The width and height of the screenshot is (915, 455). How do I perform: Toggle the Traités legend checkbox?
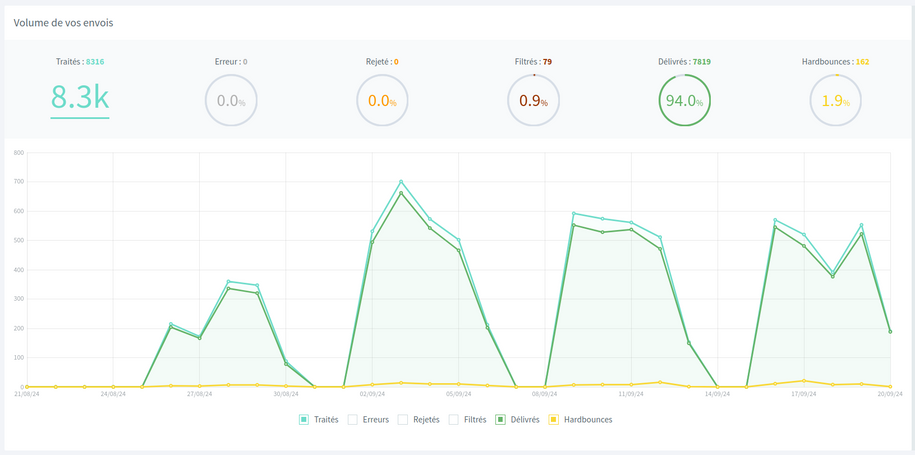(x=303, y=419)
